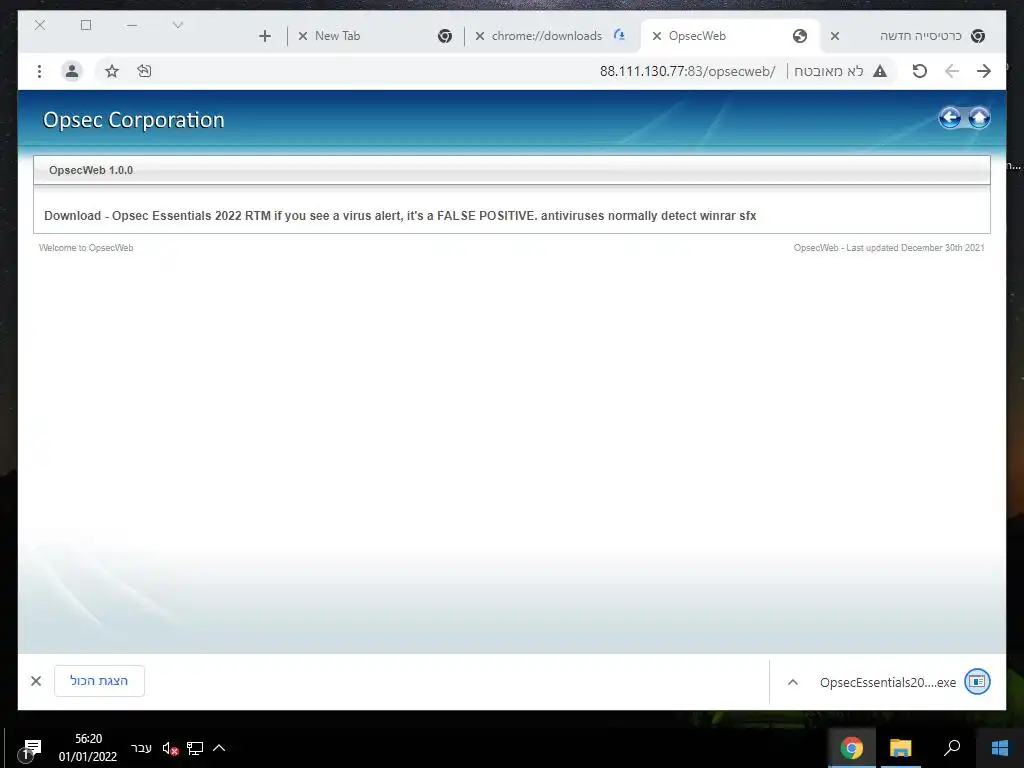Close the OpsecWeb tab
1024x768 pixels.
point(657,36)
